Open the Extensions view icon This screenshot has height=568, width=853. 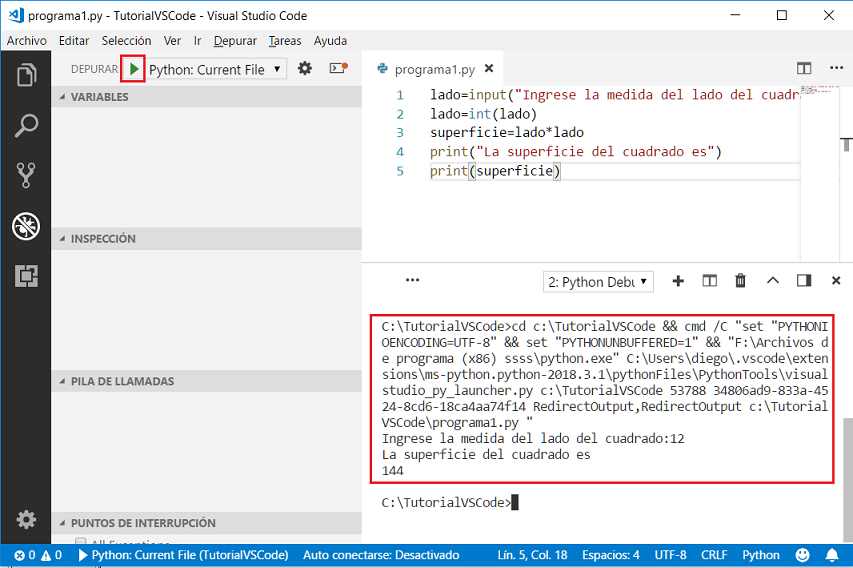26,276
